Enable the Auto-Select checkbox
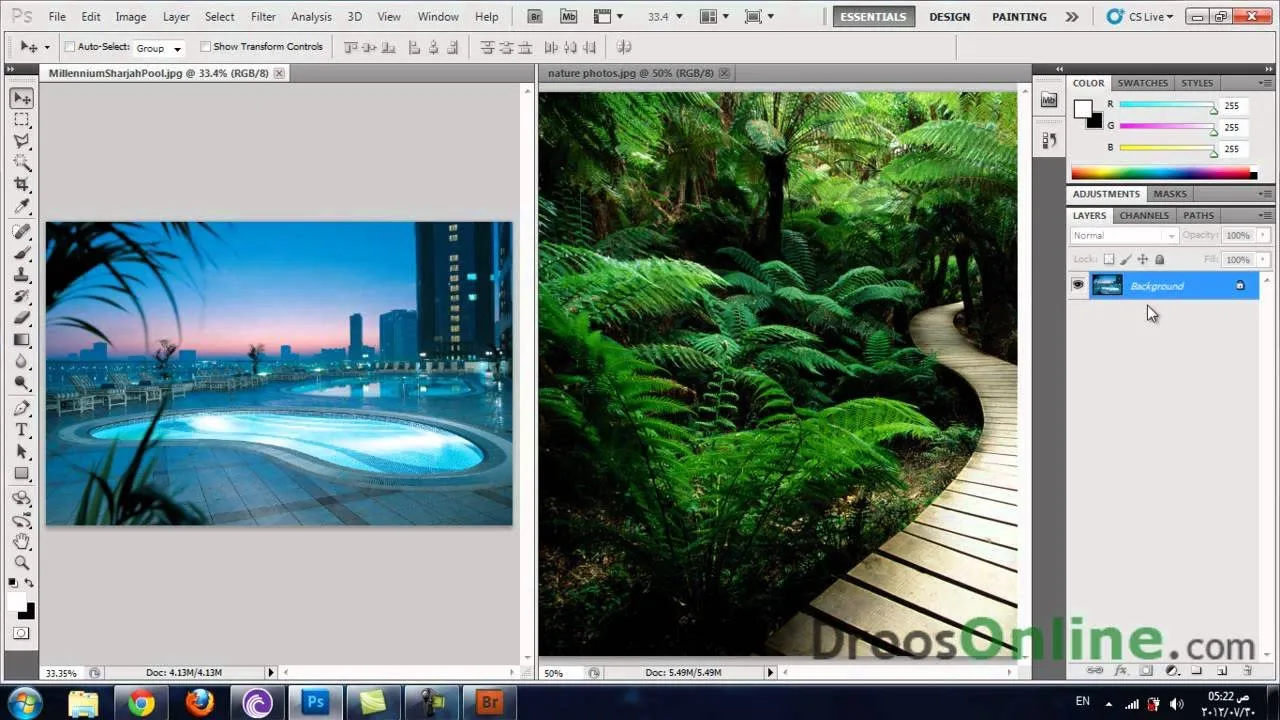1280x720 pixels. click(x=70, y=47)
